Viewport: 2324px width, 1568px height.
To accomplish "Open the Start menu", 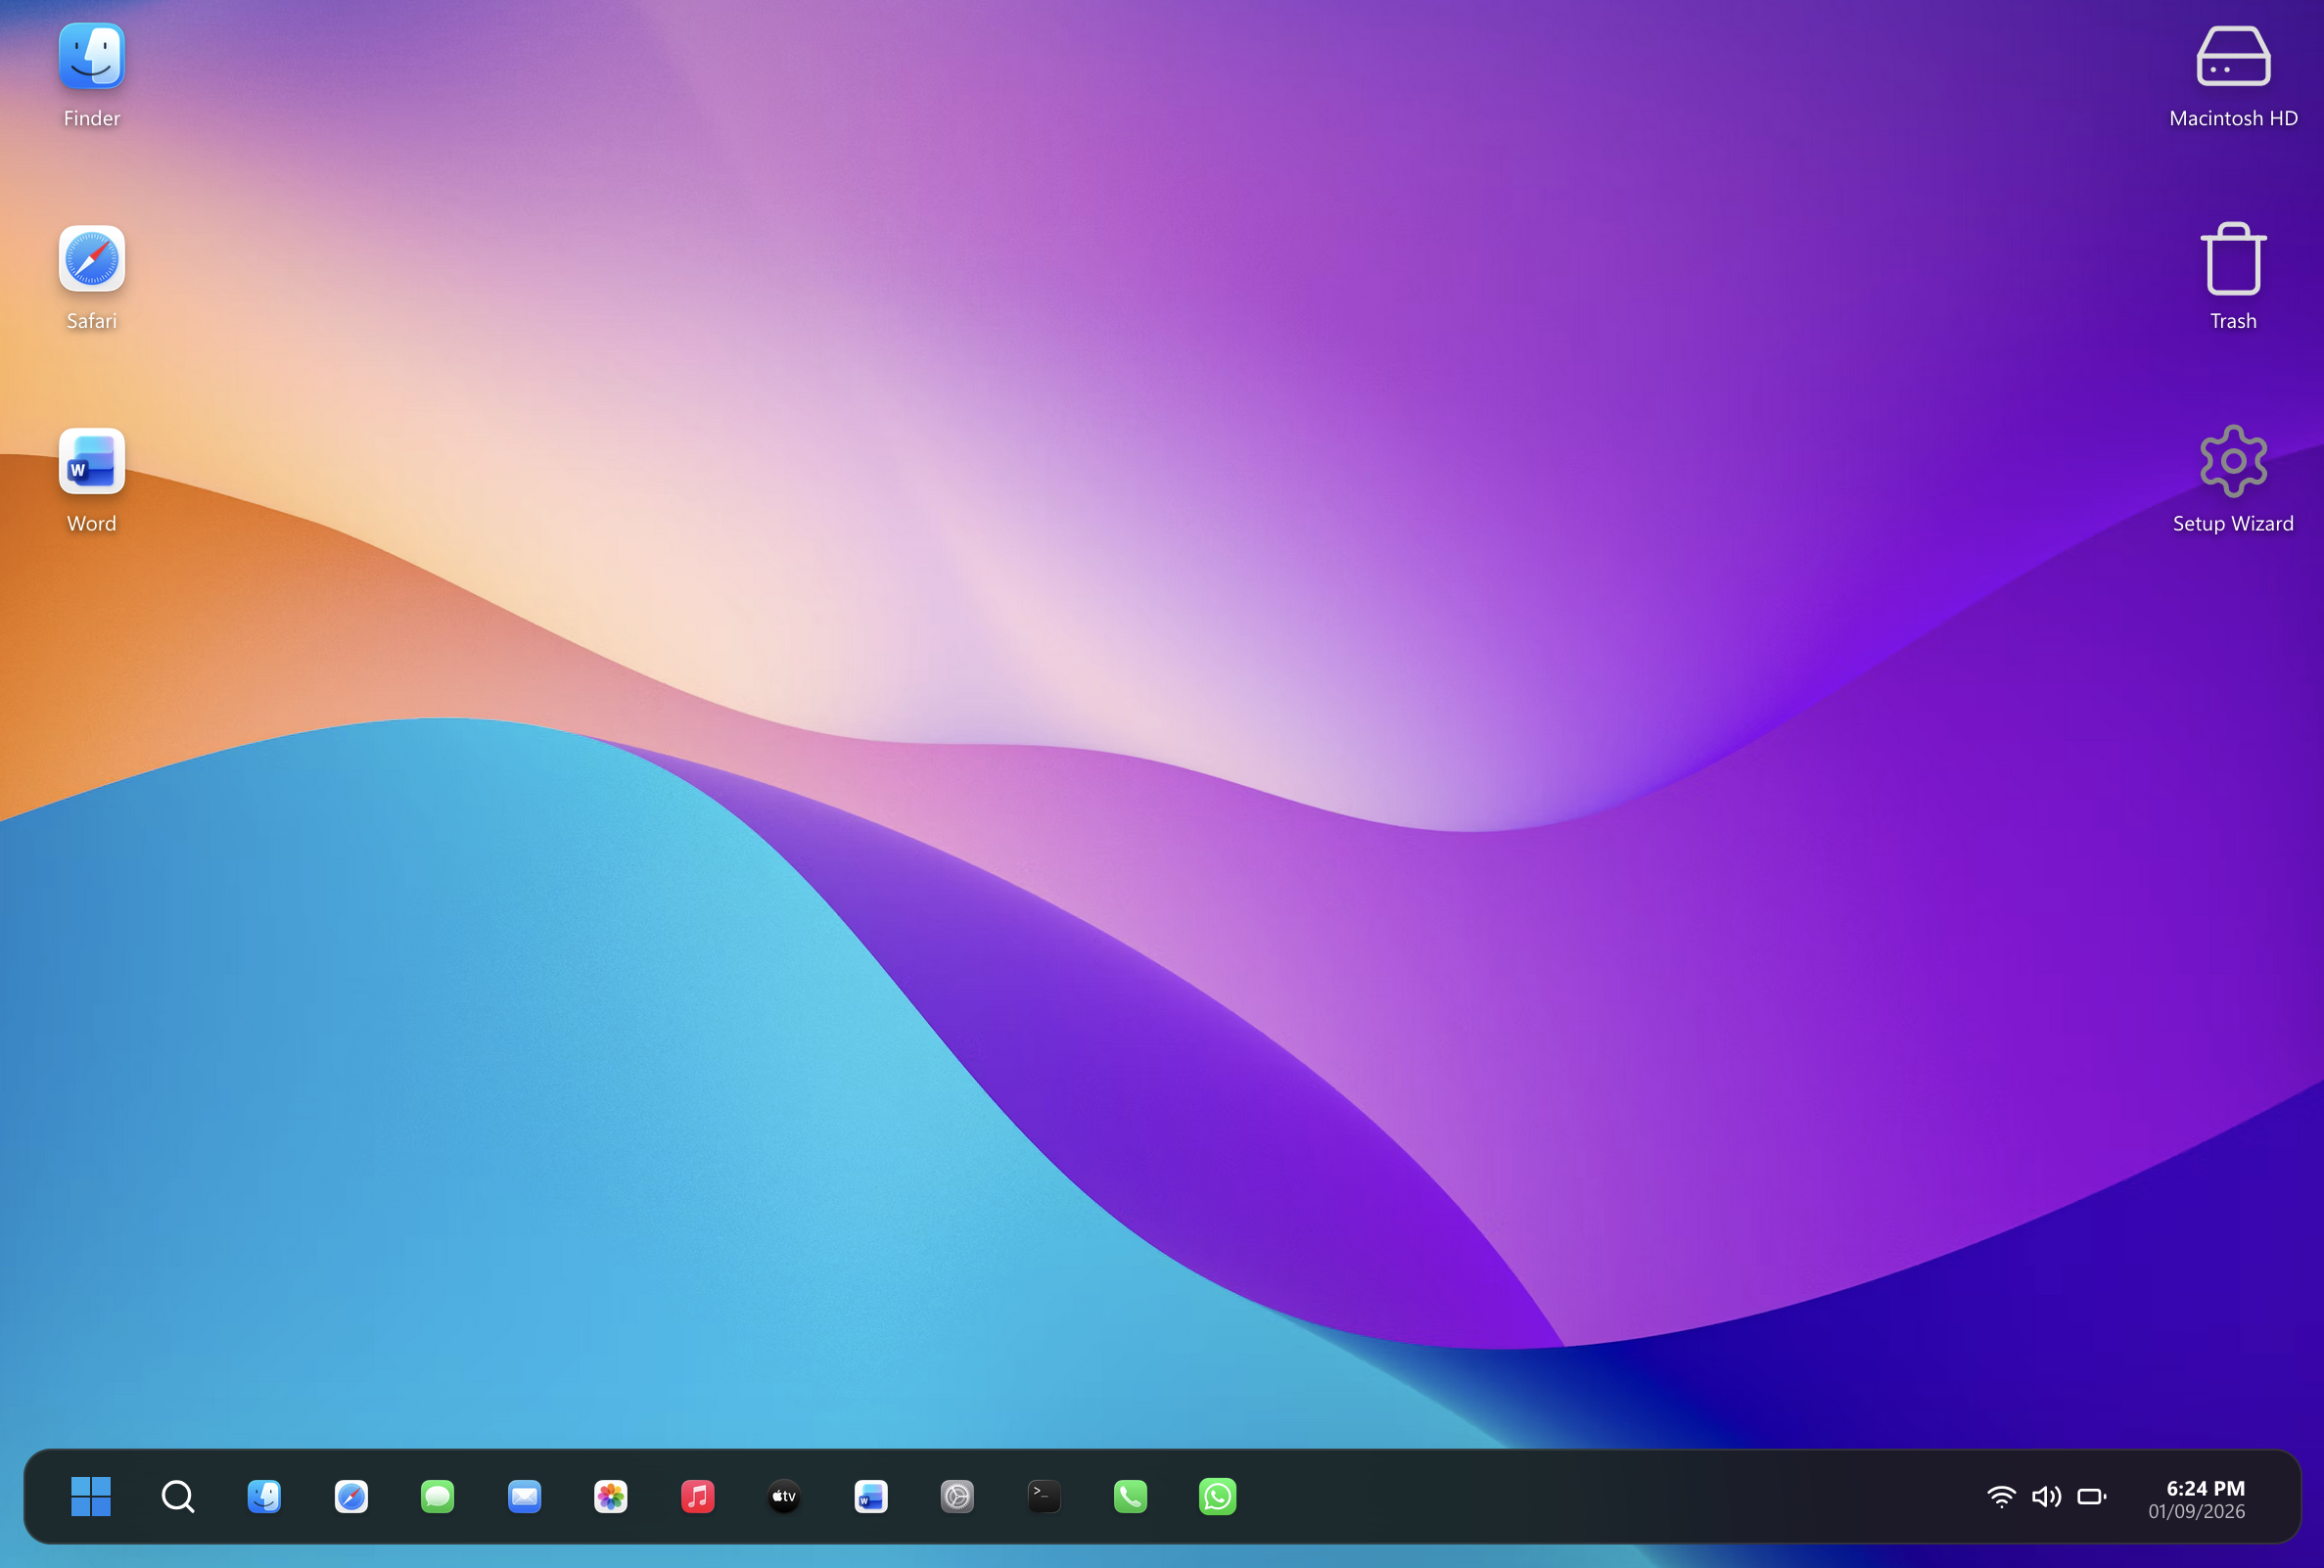I will 91,1496.
